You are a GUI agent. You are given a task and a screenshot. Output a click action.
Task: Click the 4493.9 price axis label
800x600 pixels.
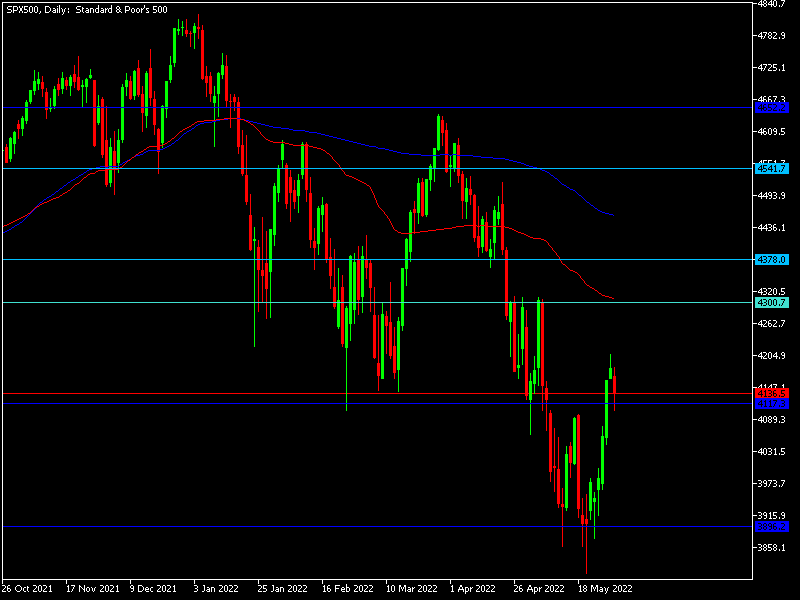click(x=771, y=195)
